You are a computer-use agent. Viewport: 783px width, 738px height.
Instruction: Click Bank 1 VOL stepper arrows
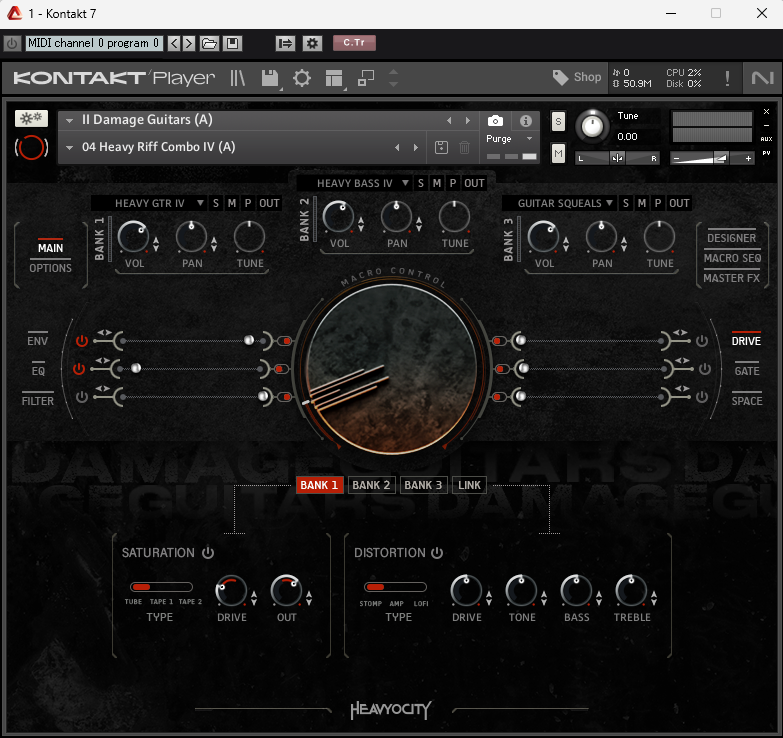[156, 244]
